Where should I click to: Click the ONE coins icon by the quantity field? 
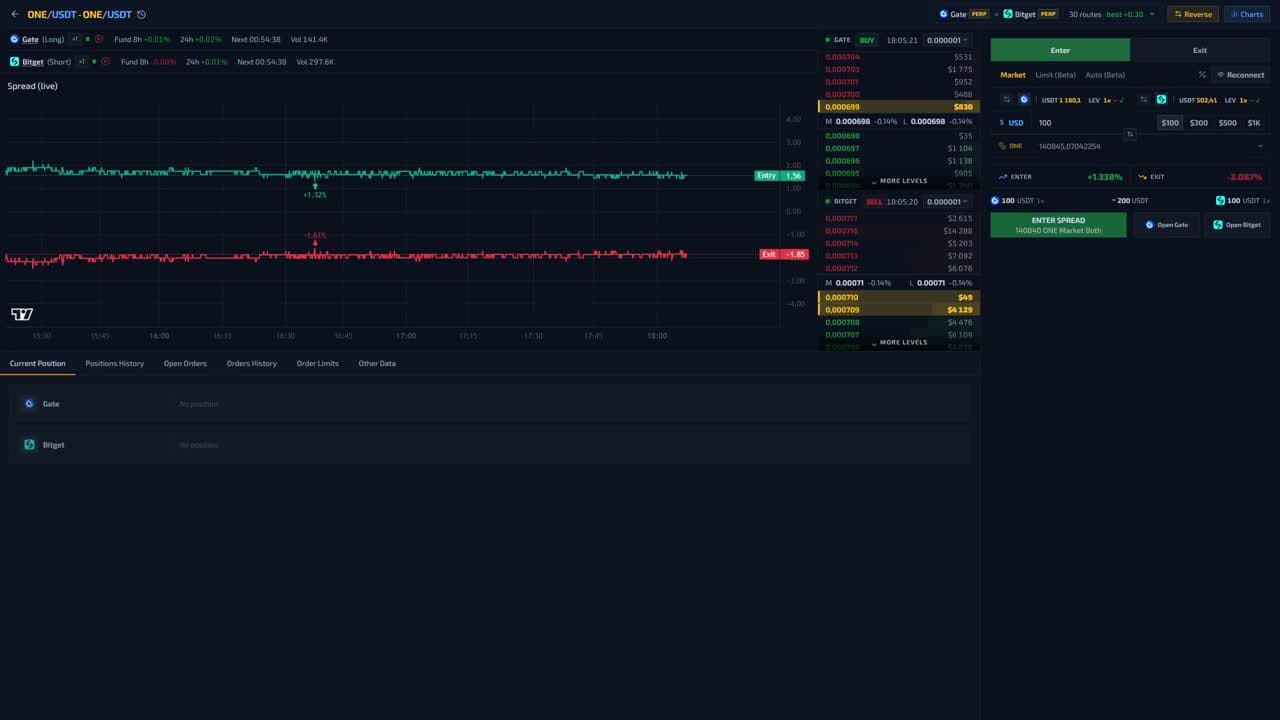[x=1002, y=146]
